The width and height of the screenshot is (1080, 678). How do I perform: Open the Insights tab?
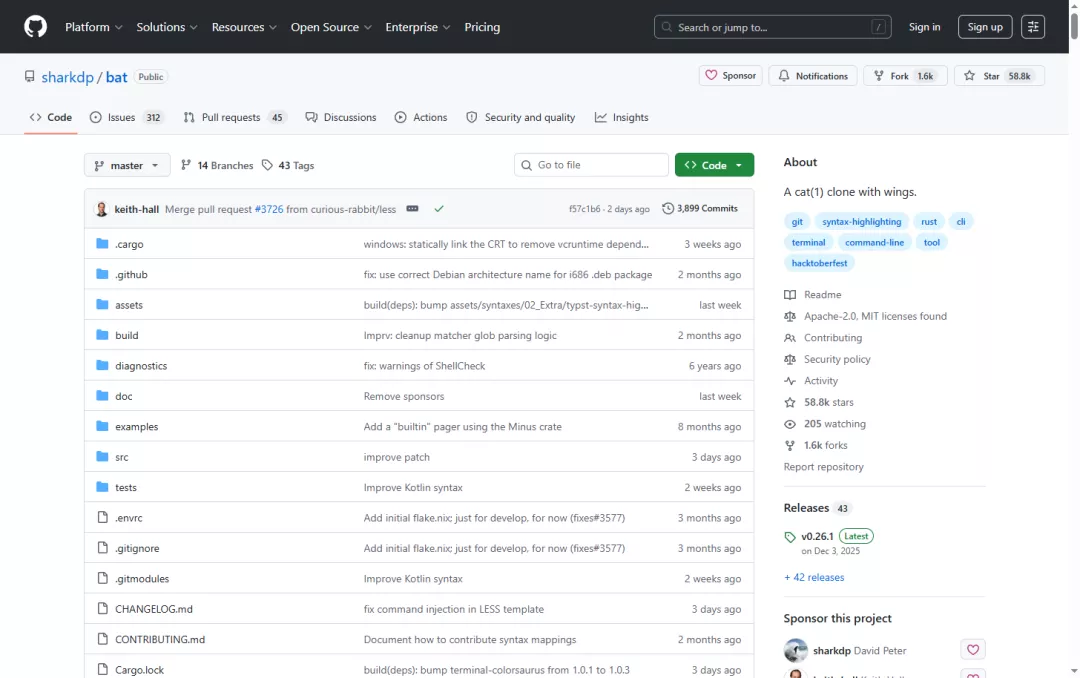pyautogui.click(x=621, y=117)
